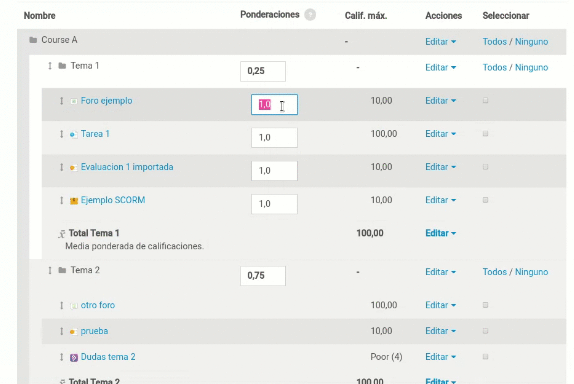Viewport: 574px width, 384px height.
Task: Click the chat icon next to Dudas tema 2
Action: coord(74,357)
